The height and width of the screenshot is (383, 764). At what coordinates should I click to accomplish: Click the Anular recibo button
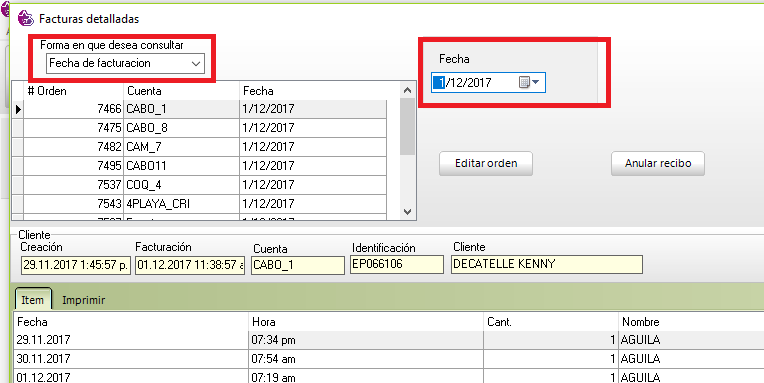[x=658, y=163]
